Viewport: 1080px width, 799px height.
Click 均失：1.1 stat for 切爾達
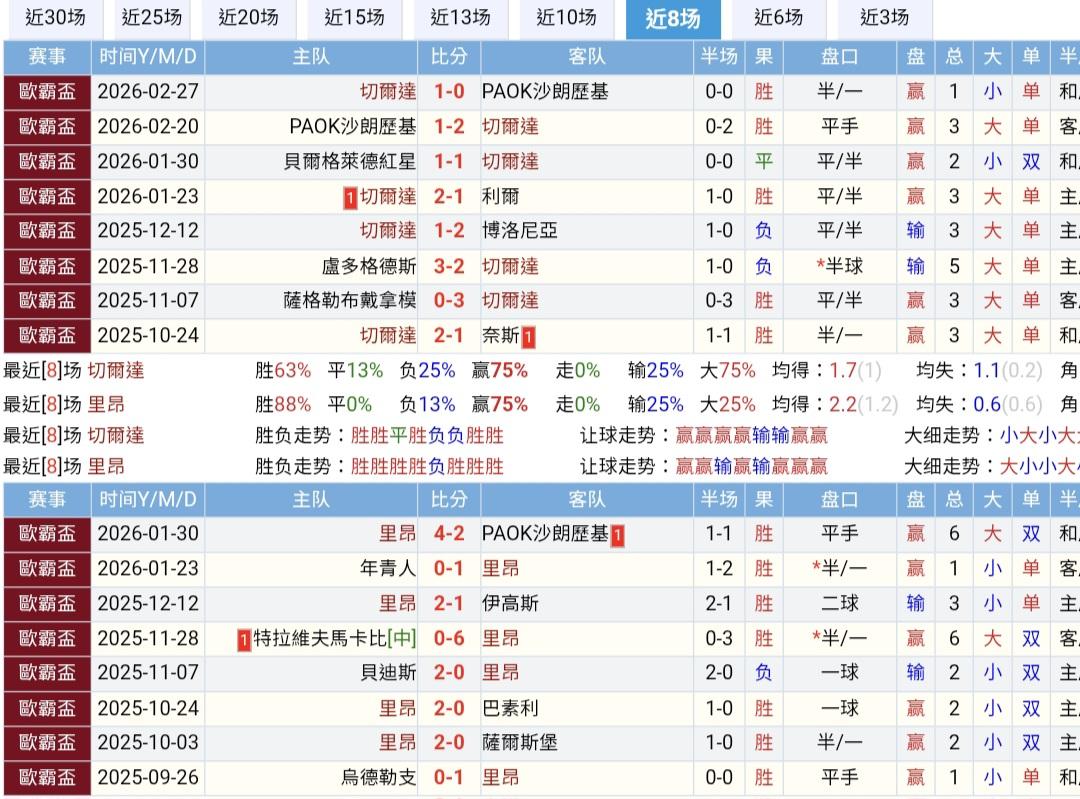pos(979,371)
